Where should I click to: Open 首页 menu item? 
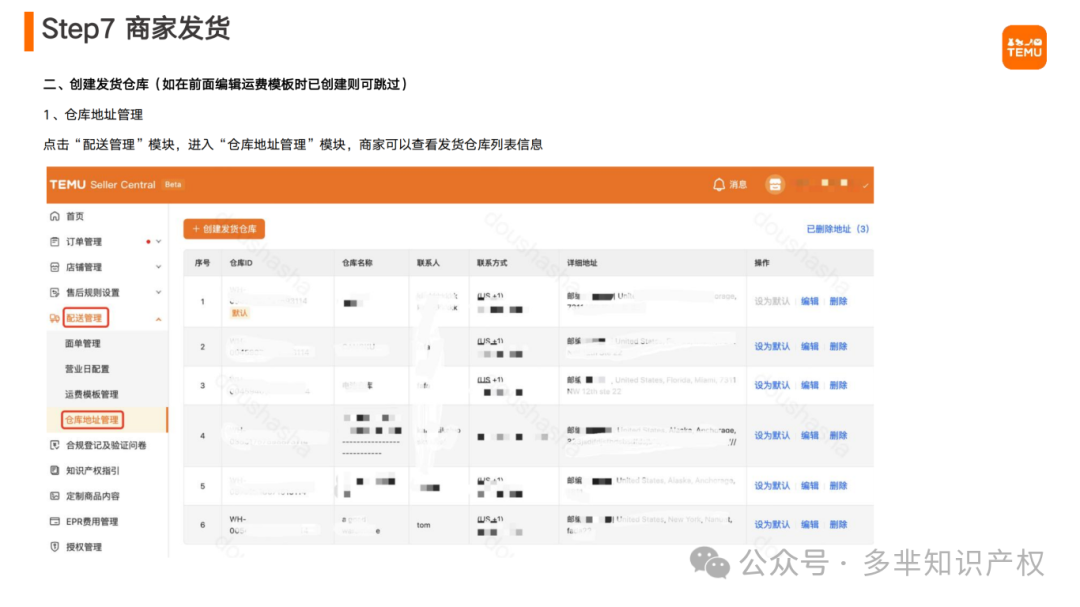tap(75, 216)
